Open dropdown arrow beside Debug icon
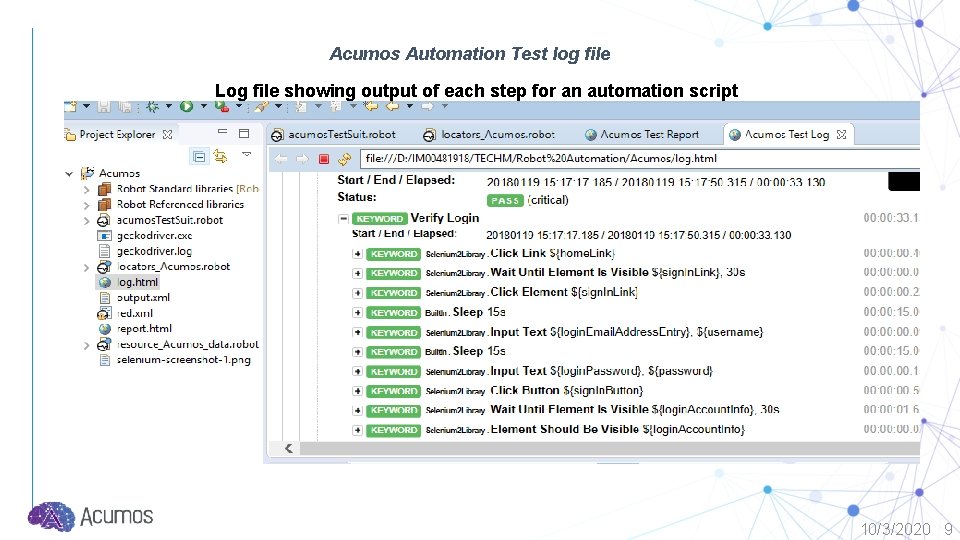This screenshot has width=960, height=540. pos(168,107)
